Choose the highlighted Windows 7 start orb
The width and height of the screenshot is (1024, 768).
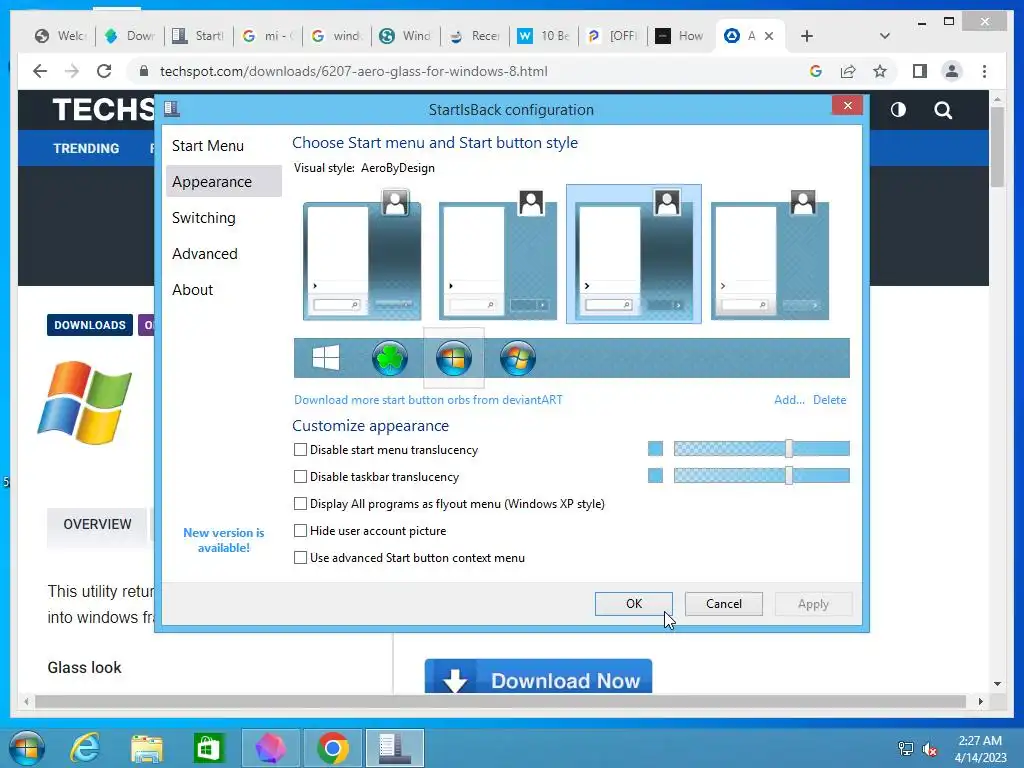coord(454,358)
